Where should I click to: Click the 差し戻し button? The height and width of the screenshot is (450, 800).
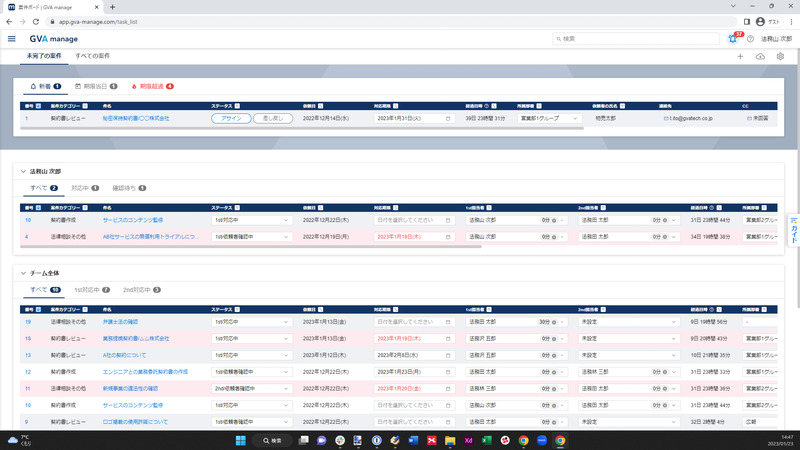[271, 118]
